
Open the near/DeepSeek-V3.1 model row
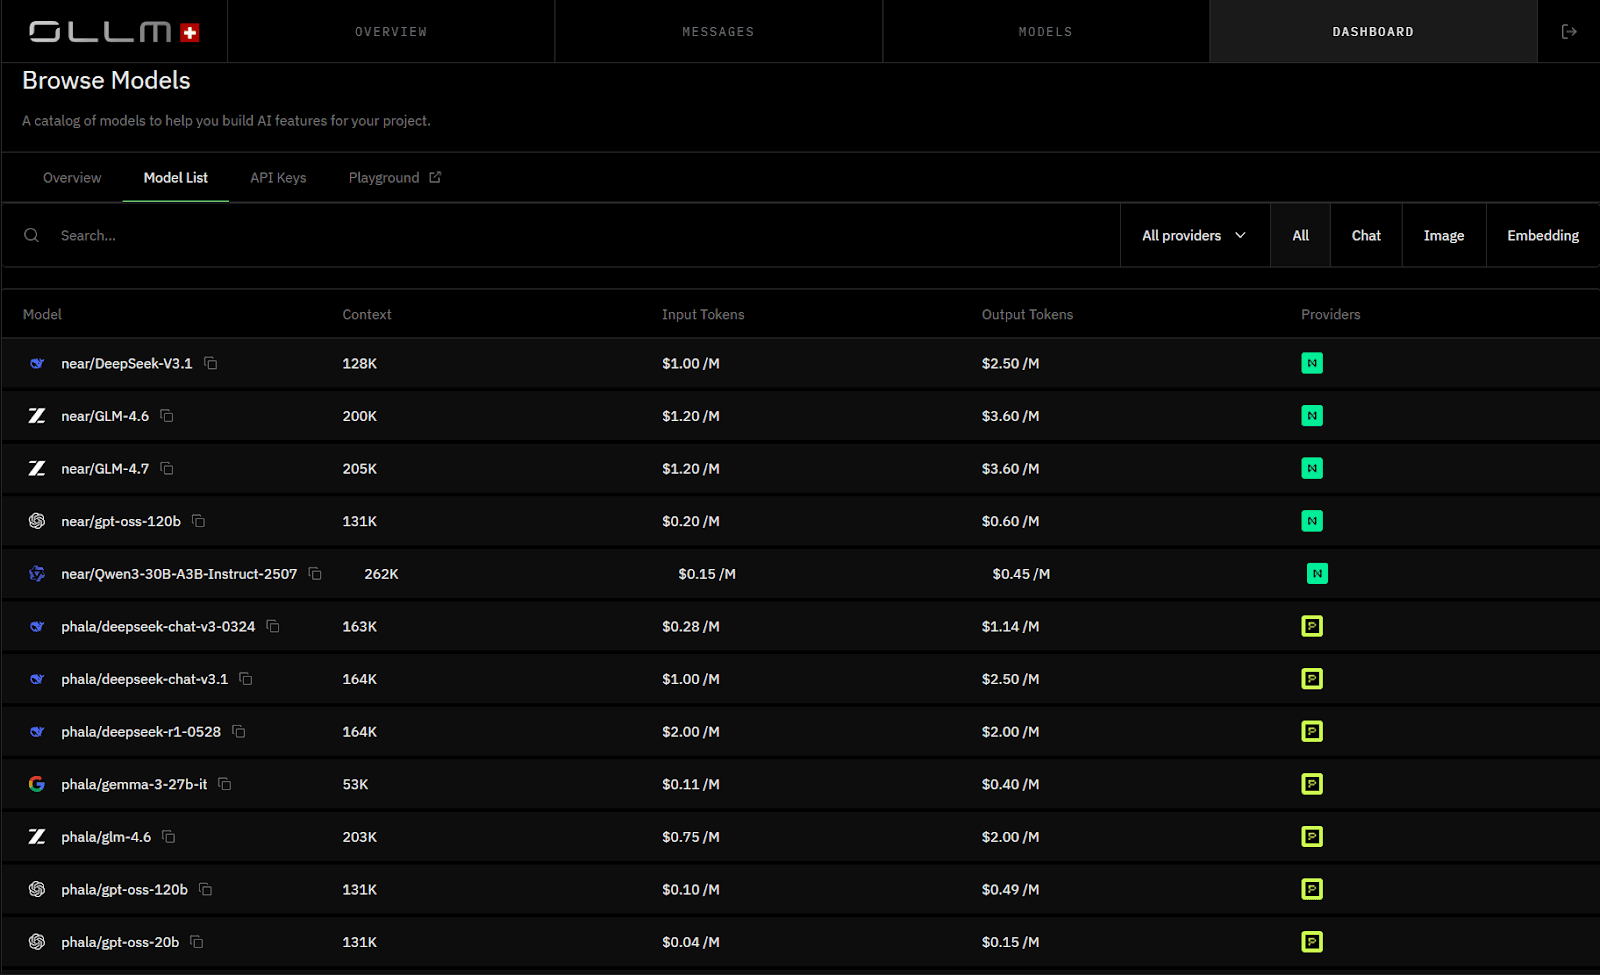coord(800,363)
